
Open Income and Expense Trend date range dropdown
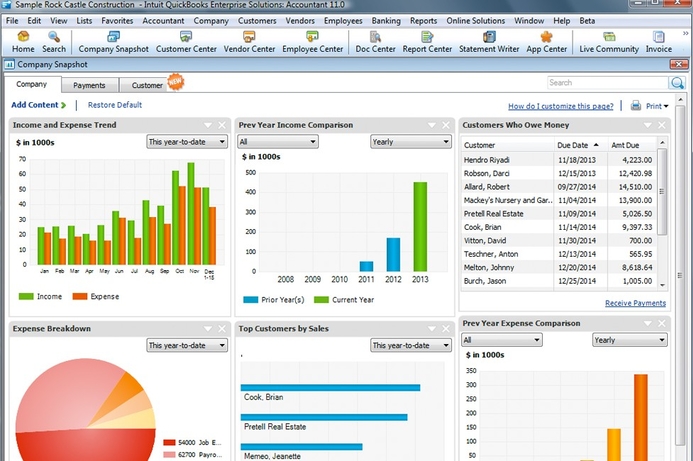187,142
